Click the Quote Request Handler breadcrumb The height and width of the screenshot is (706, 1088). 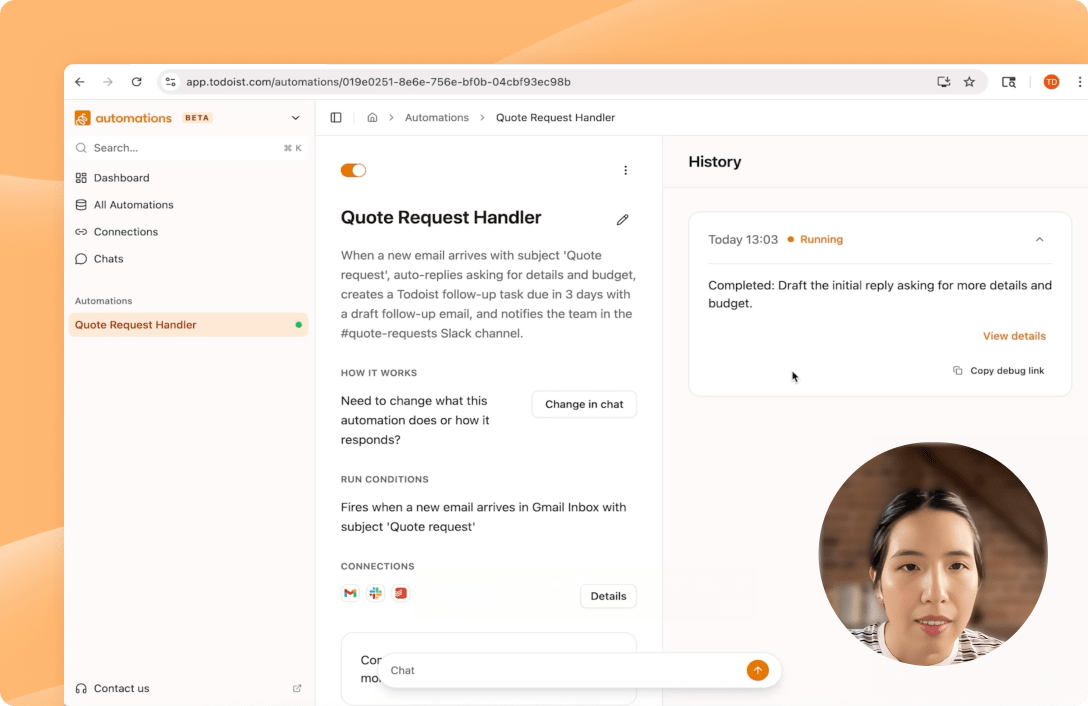pos(555,118)
